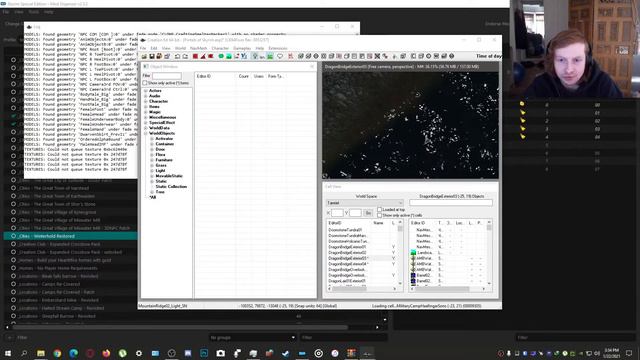Open the World Space Tamriel dropdown

click(364, 203)
